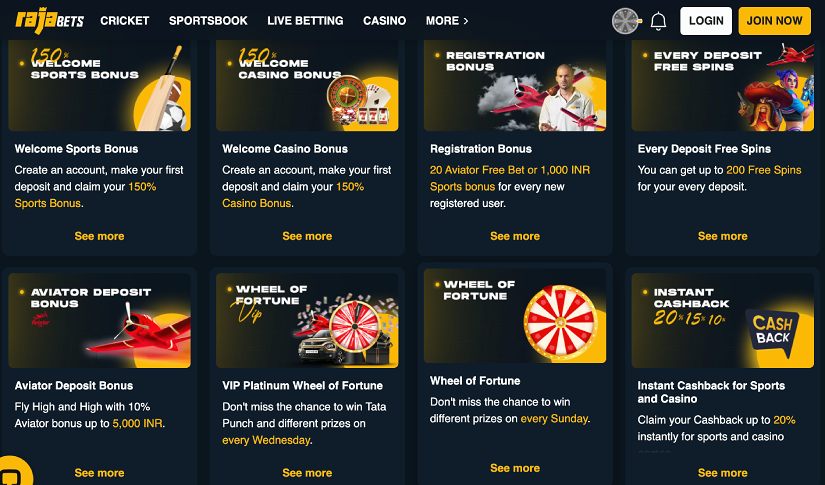See more about Welcome Sports Bonus
The height and width of the screenshot is (485, 825).
point(99,236)
